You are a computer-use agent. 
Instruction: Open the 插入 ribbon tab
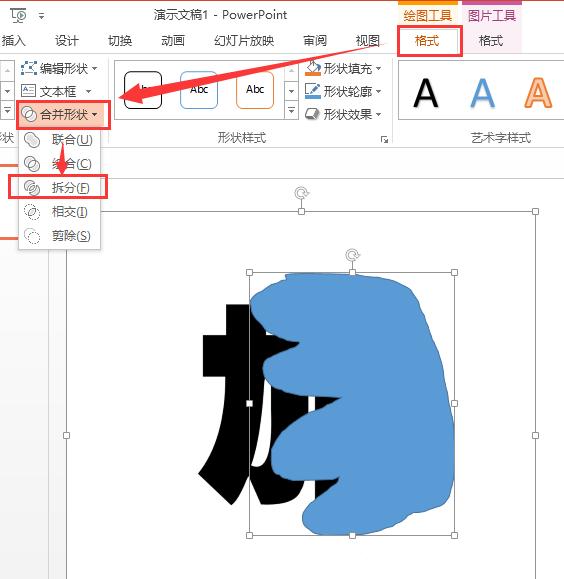pos(13,41)
